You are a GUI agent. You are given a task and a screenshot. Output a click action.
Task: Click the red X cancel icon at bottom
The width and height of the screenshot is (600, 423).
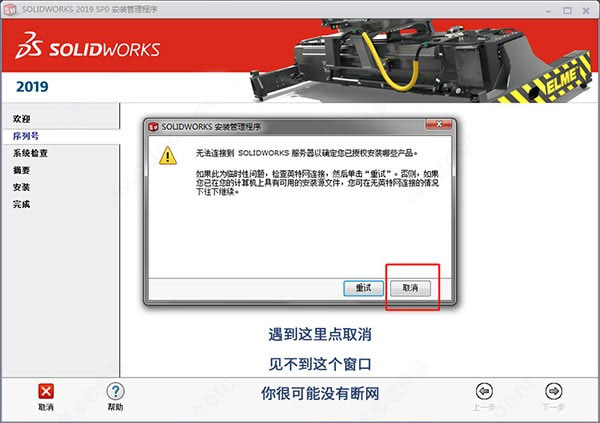click(46, 391)
